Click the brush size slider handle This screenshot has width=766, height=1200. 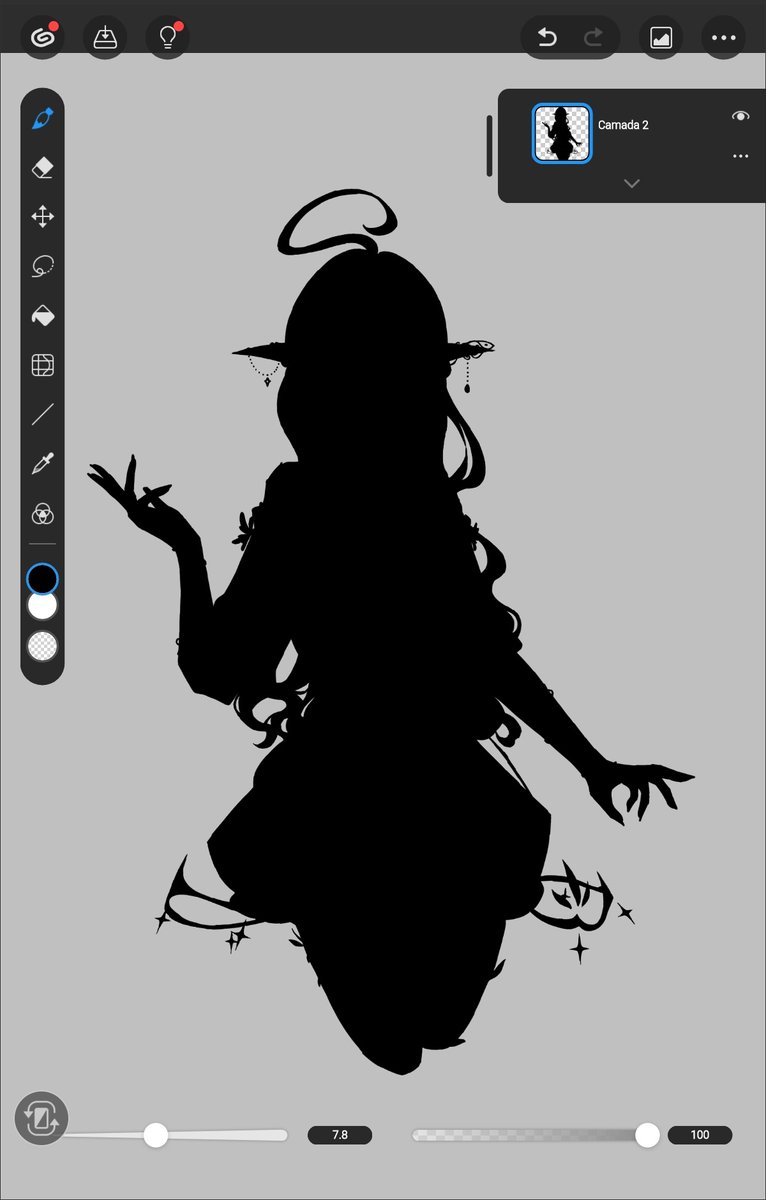[x=155, y=1134]
